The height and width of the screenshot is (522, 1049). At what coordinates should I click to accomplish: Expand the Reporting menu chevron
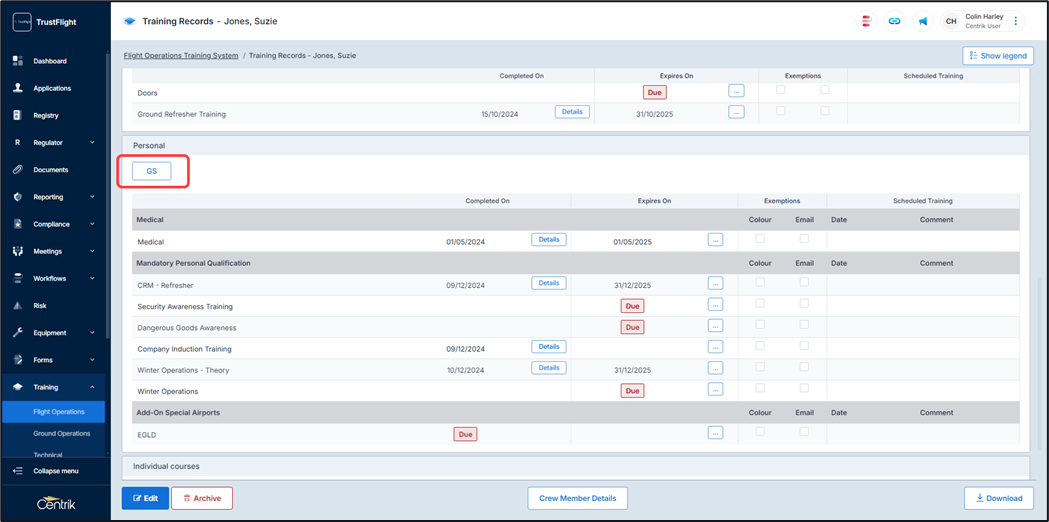[92, 197]
